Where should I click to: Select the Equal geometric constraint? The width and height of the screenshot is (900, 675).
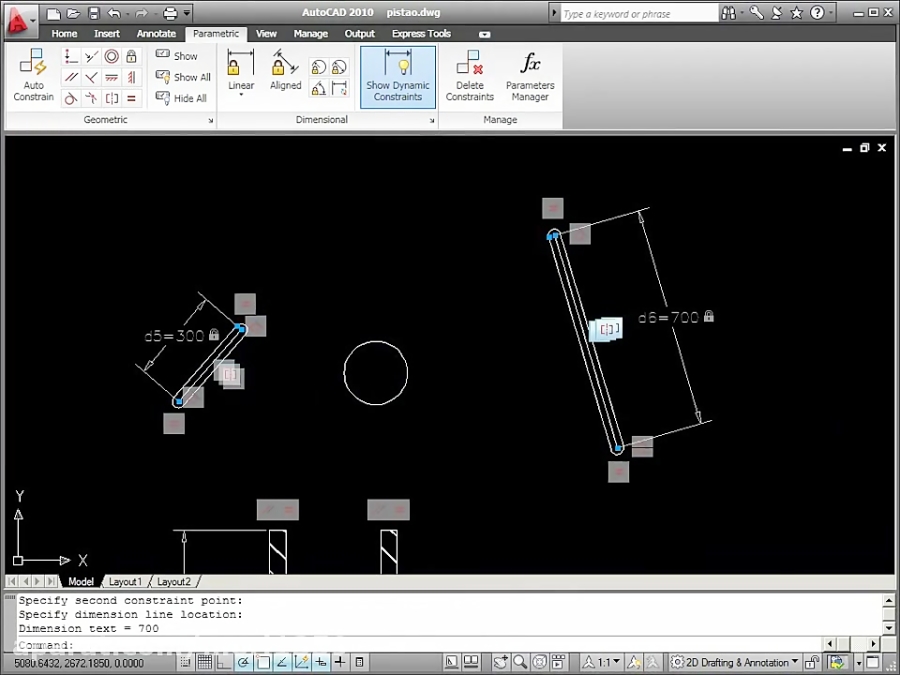pos(131,98)
